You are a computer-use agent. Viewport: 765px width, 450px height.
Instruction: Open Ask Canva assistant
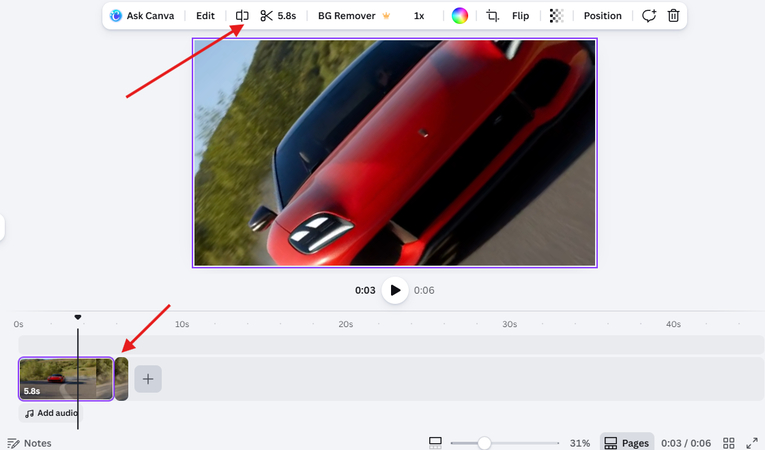pos(141,16)
